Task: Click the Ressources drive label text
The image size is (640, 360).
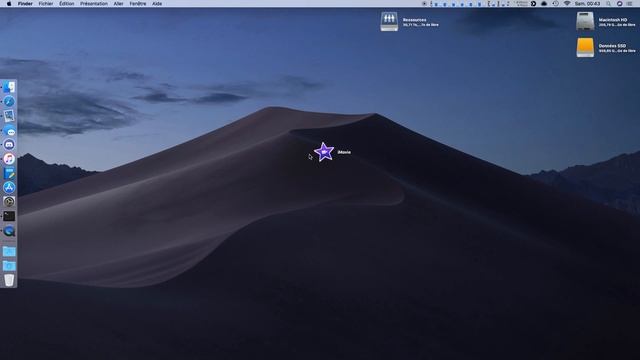Action: (414, 20)
